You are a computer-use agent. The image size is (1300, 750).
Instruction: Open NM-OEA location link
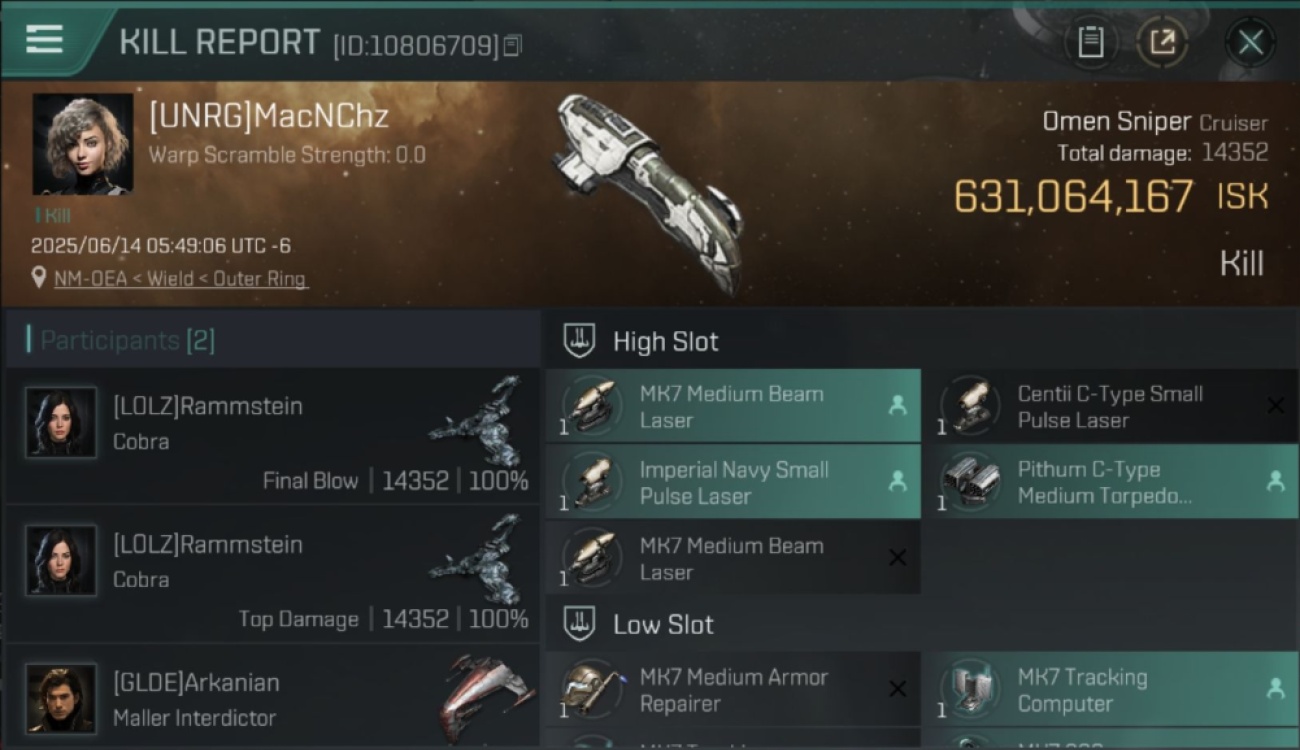tap(180, 279)
